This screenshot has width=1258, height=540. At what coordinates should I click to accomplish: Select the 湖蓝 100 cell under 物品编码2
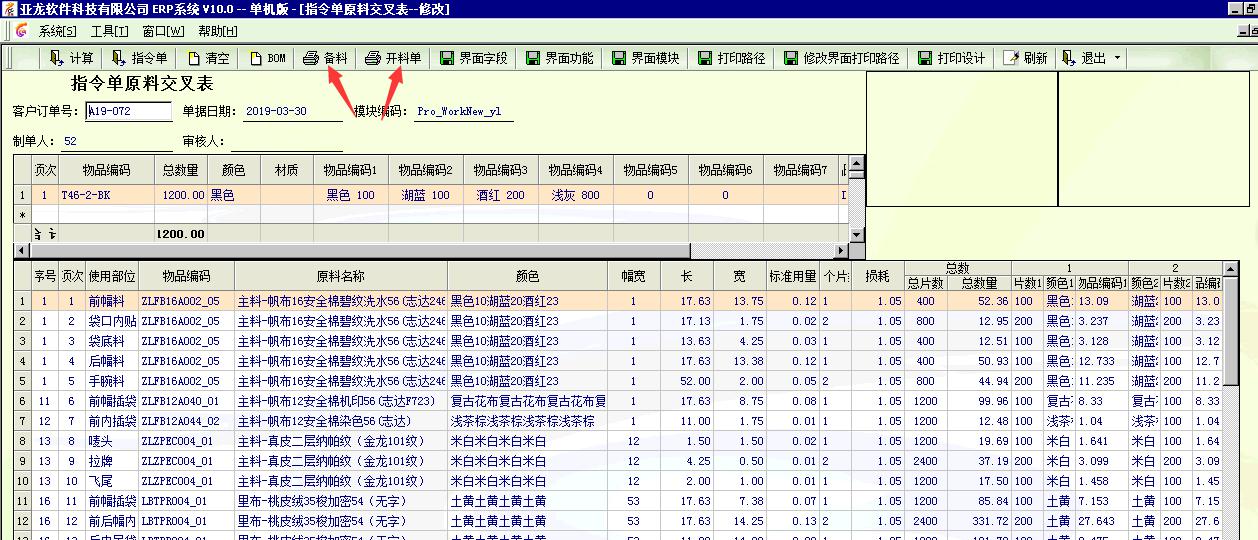[x=426, y=196]
